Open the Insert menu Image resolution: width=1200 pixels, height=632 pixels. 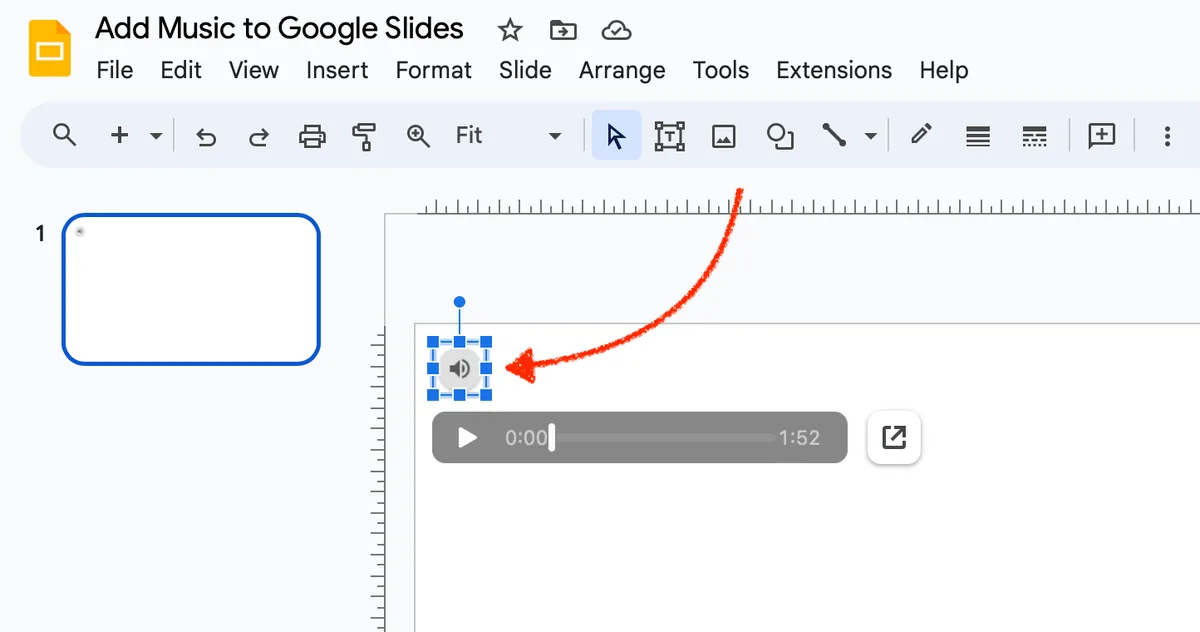click(x=337, y=70)
